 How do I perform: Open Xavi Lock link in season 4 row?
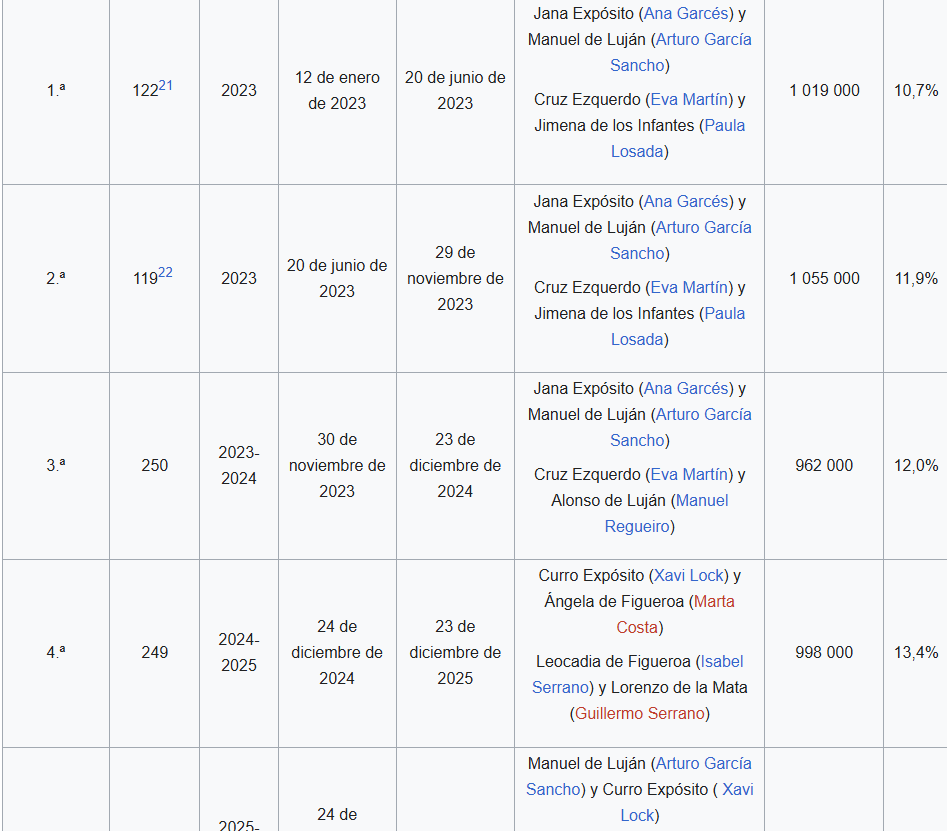(x=689, y=576)
